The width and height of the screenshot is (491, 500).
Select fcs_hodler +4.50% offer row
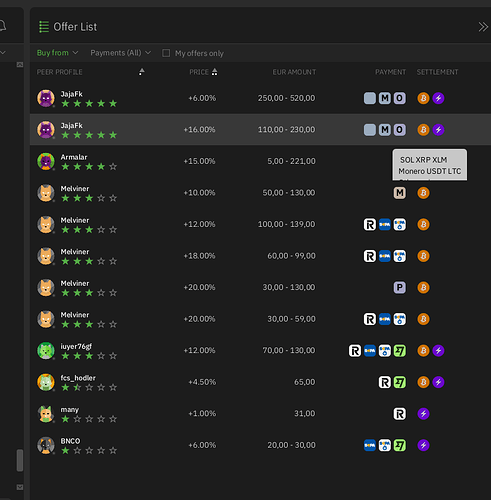pyautogui.click(x=260, y=382)
